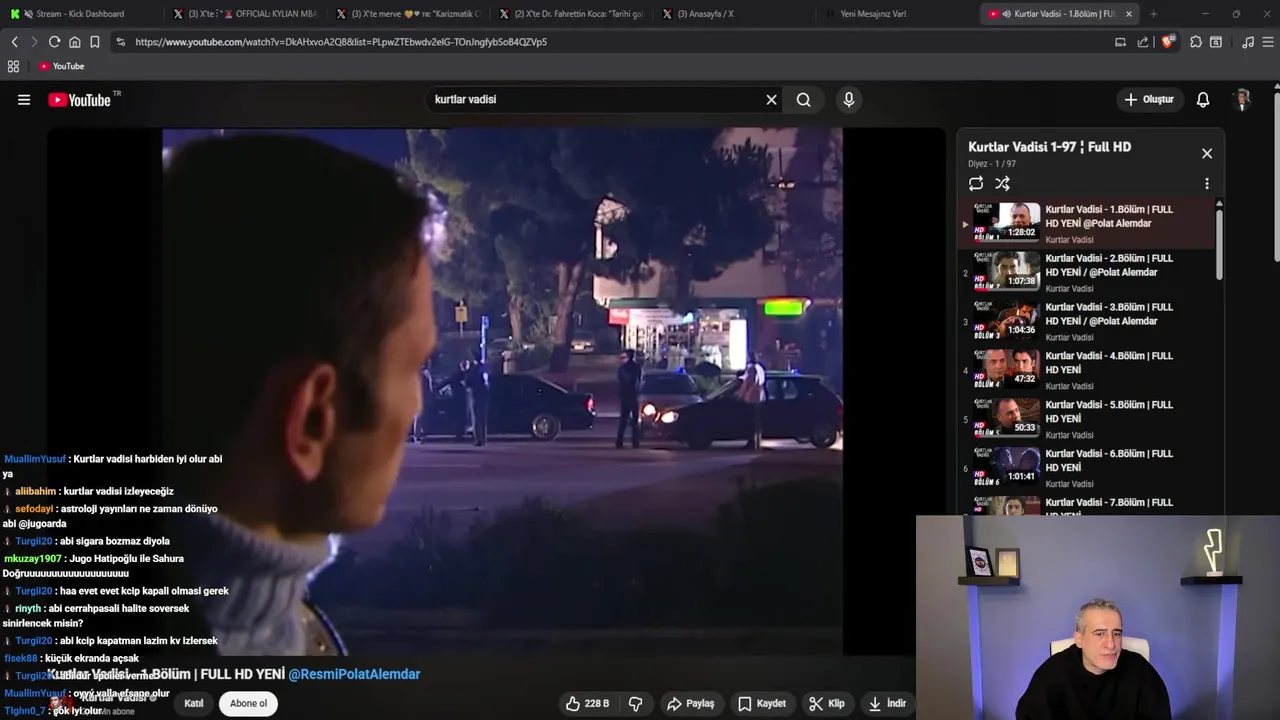Click Kaydet save button
1280x720 pixels.
(x=762, y=704)
